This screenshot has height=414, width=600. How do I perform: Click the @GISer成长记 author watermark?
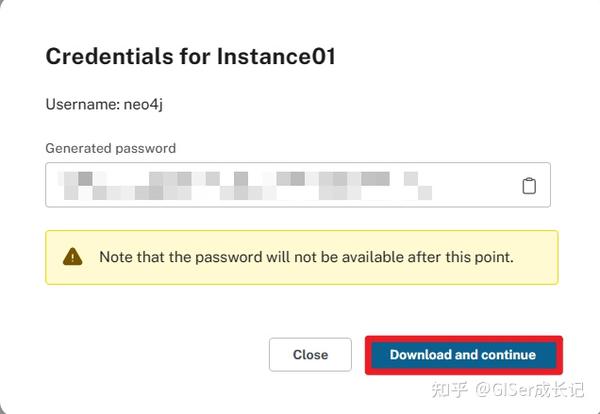pos(530,389)
